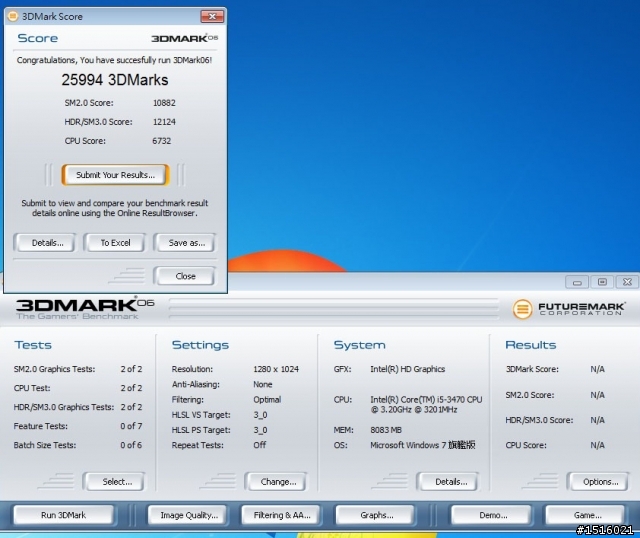Click Change button under Settings
The image size is (640, 538).
tap(276, 482)
